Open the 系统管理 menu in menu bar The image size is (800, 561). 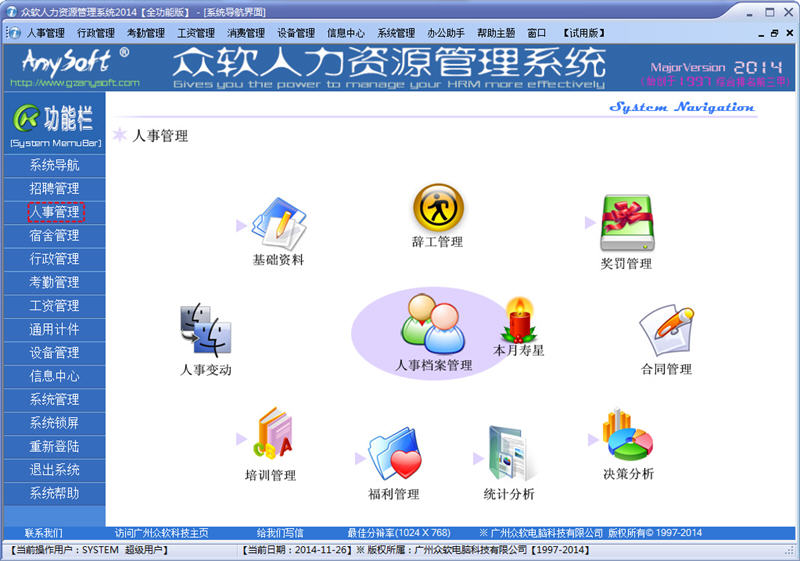[396, 34]
